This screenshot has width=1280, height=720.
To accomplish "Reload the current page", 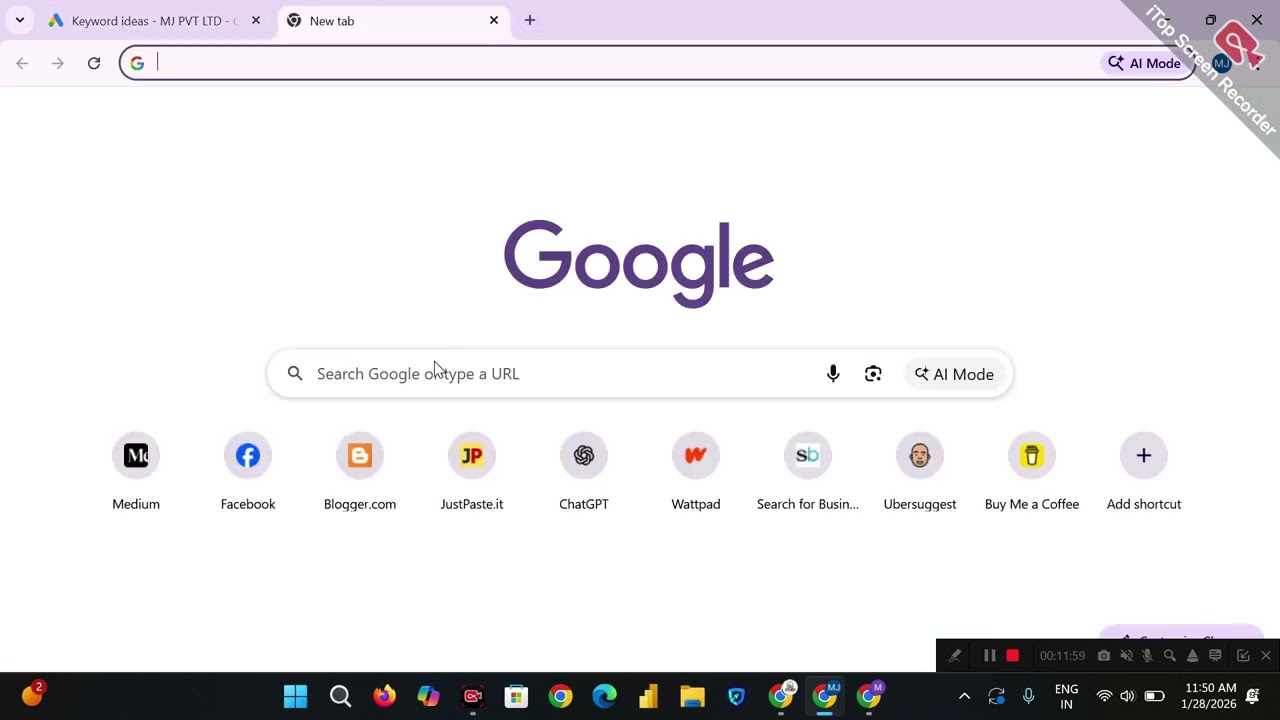I will coord(94,63).
